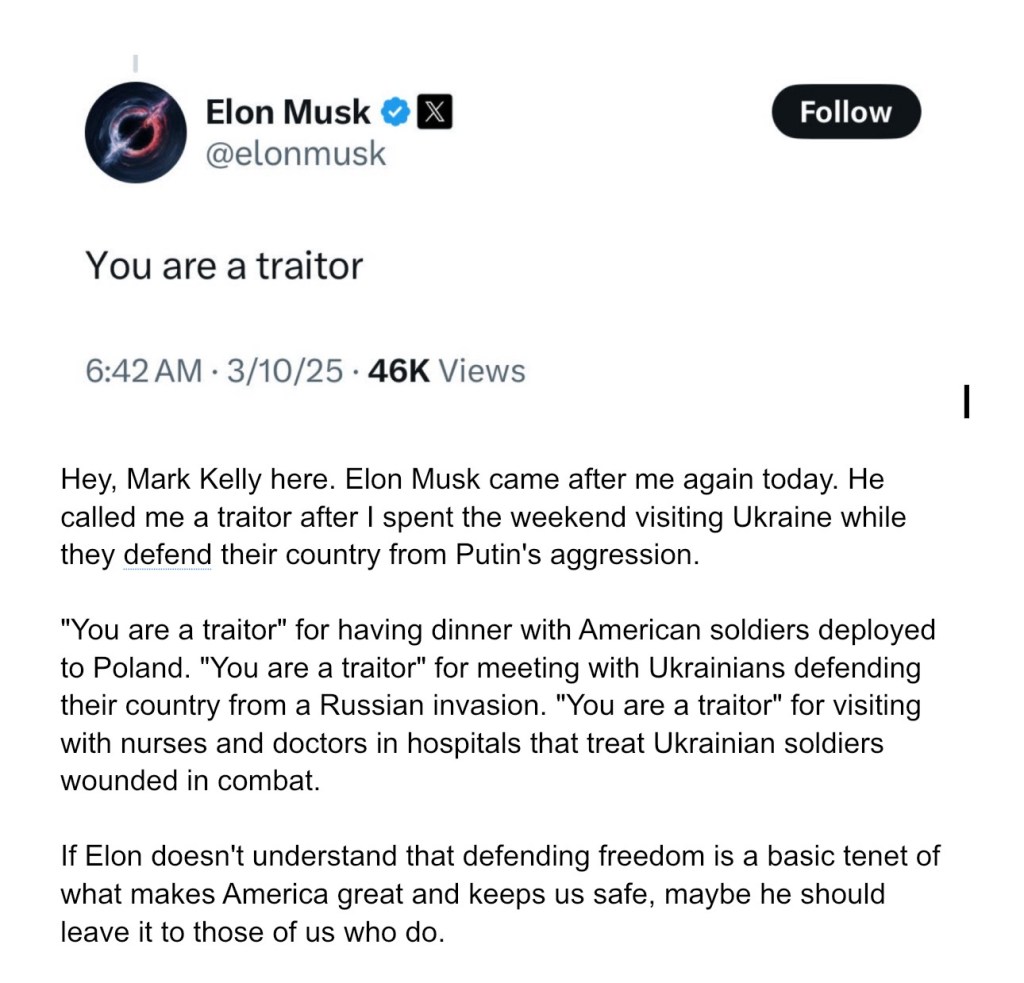Open Elon Musk's black hole profile avatar
Screen dimensions: 1024x983
coord(135,132)
